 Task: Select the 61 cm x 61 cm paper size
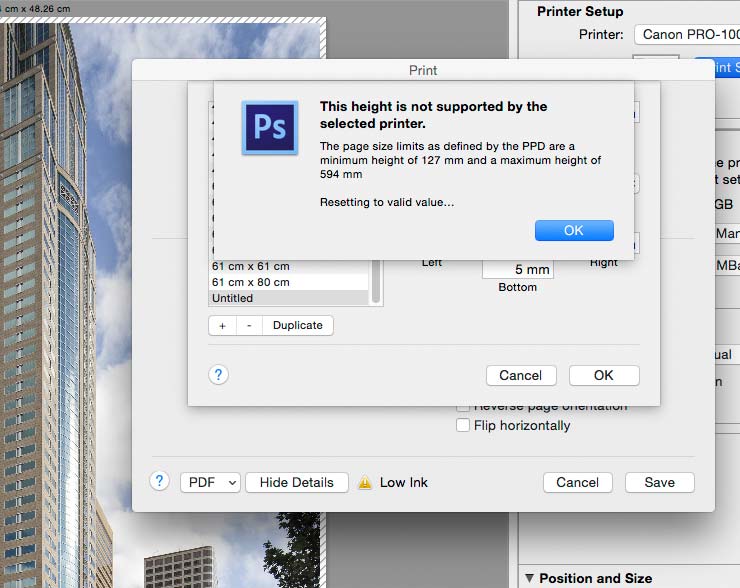point(289,266)
